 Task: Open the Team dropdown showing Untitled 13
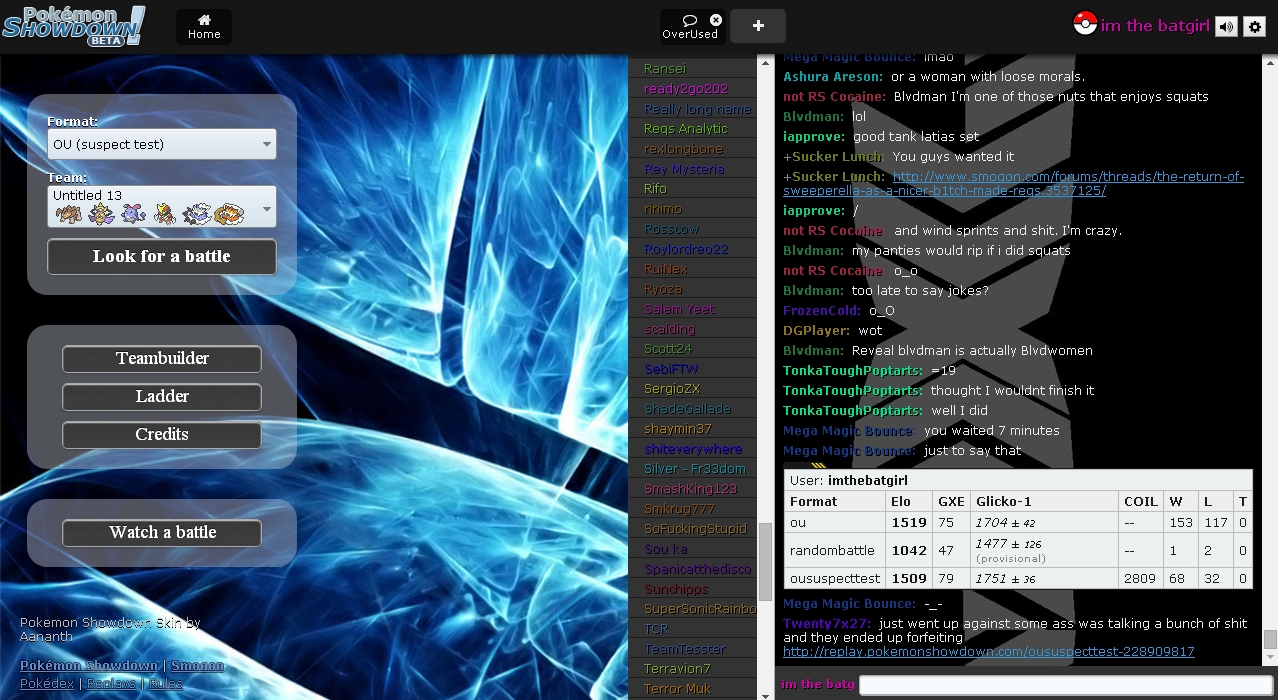[162, 206]
